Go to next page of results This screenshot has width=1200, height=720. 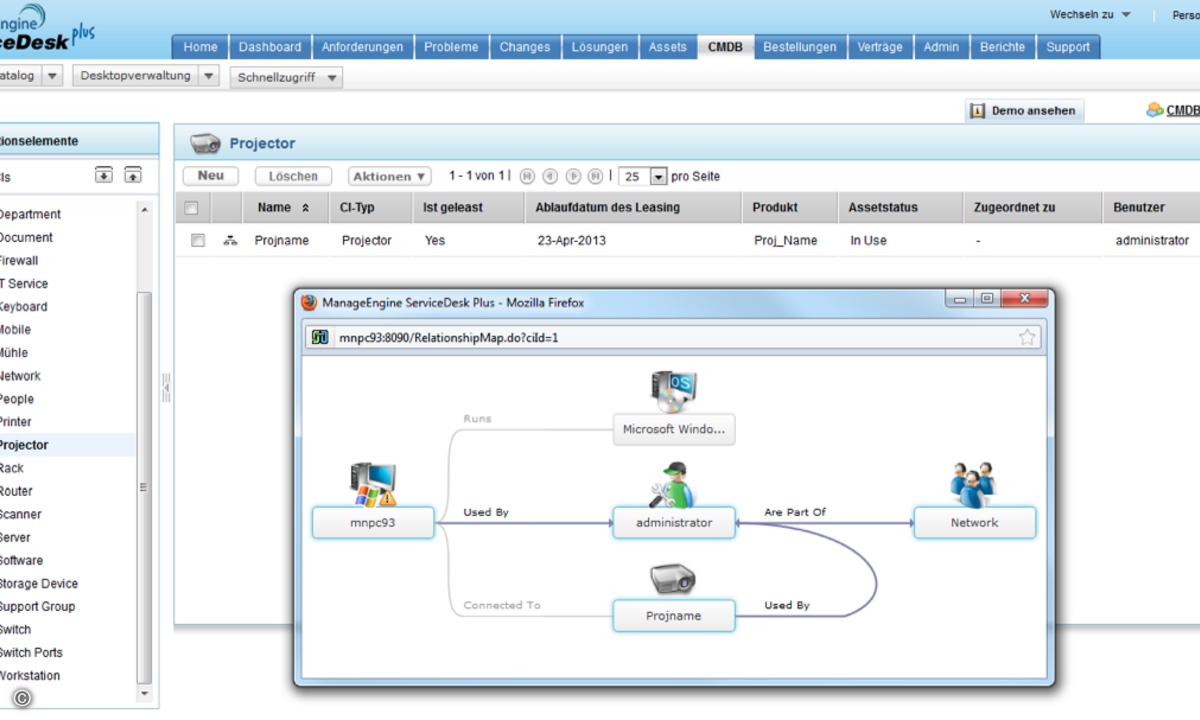(573, 176)
